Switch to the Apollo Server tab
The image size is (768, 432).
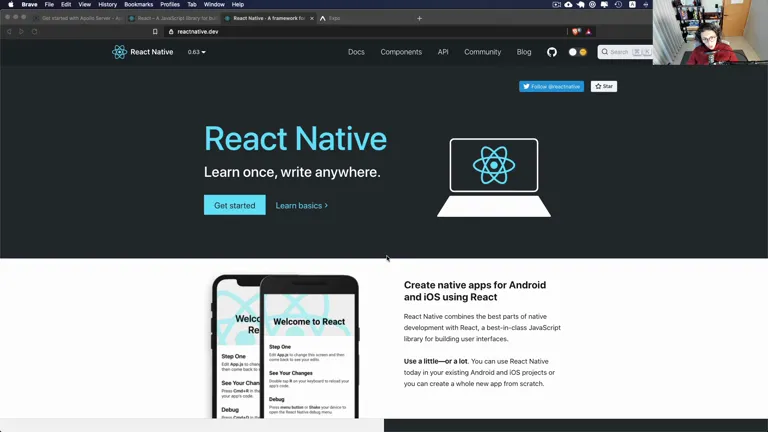(78, 18)
